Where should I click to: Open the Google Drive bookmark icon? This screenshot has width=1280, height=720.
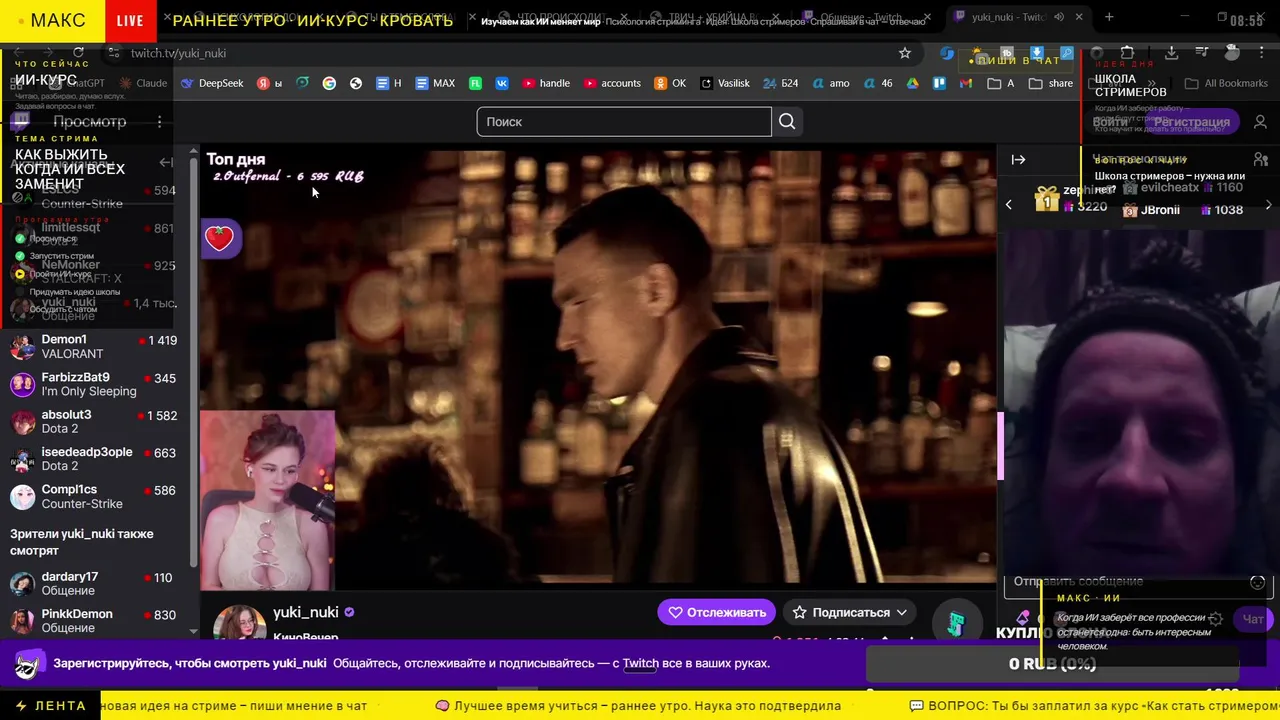pos(913,83)
